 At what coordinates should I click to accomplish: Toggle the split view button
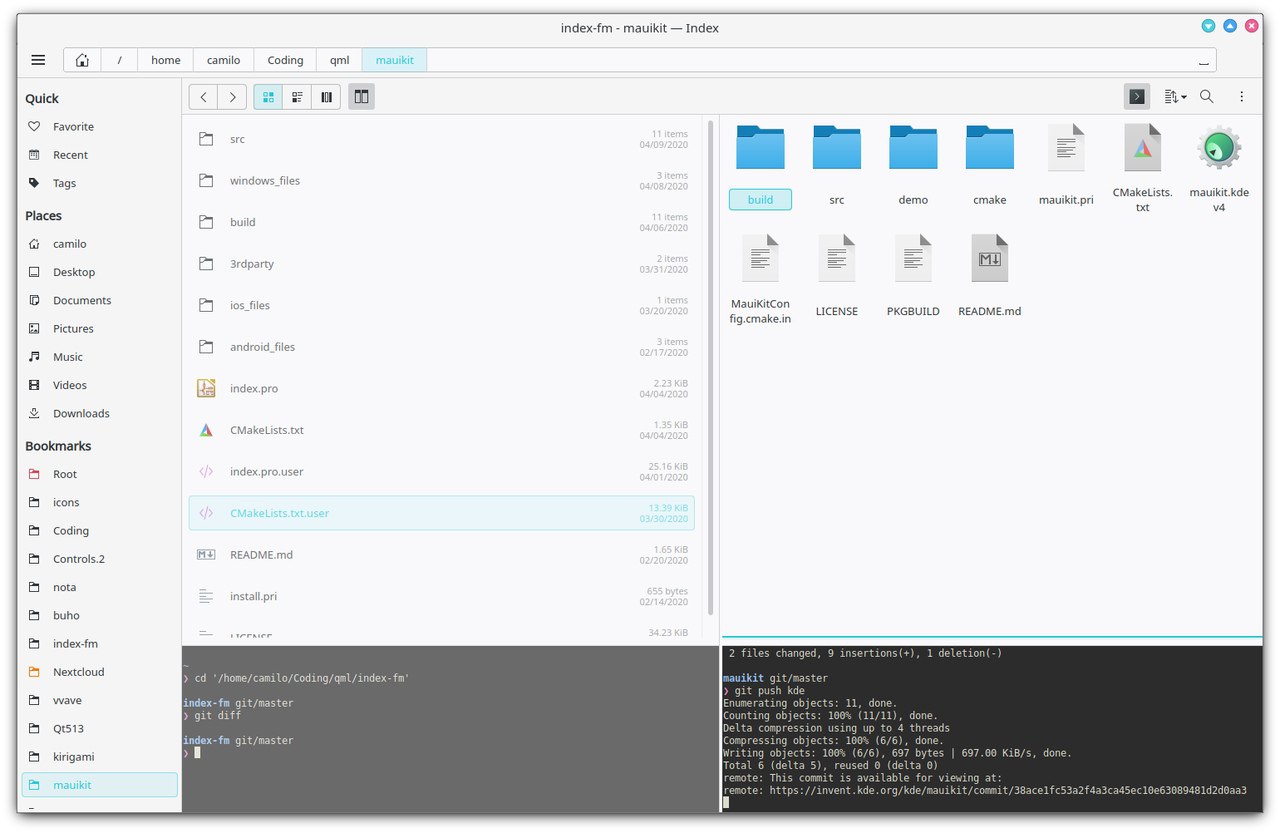(x=361, y=97)
